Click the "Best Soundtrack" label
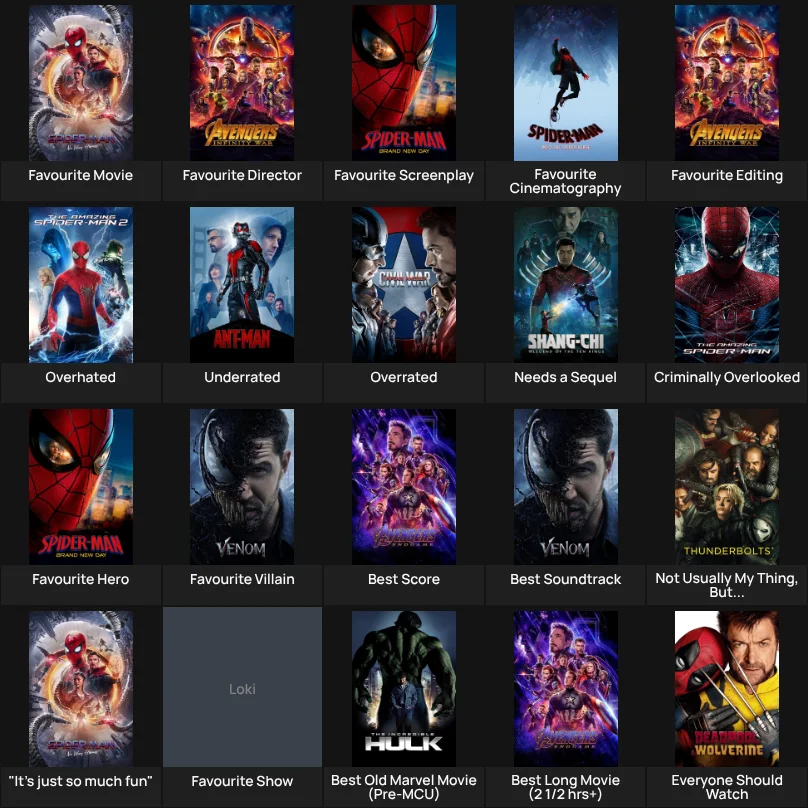The width and height of the screenshot is (808, 808). tap(565, 579)
